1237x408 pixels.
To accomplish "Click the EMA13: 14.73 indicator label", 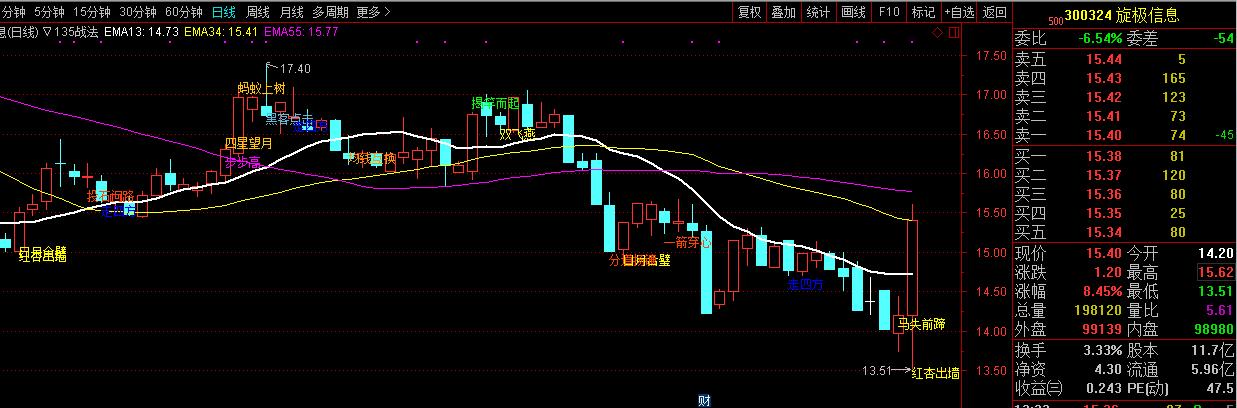I will click(142, 32).
